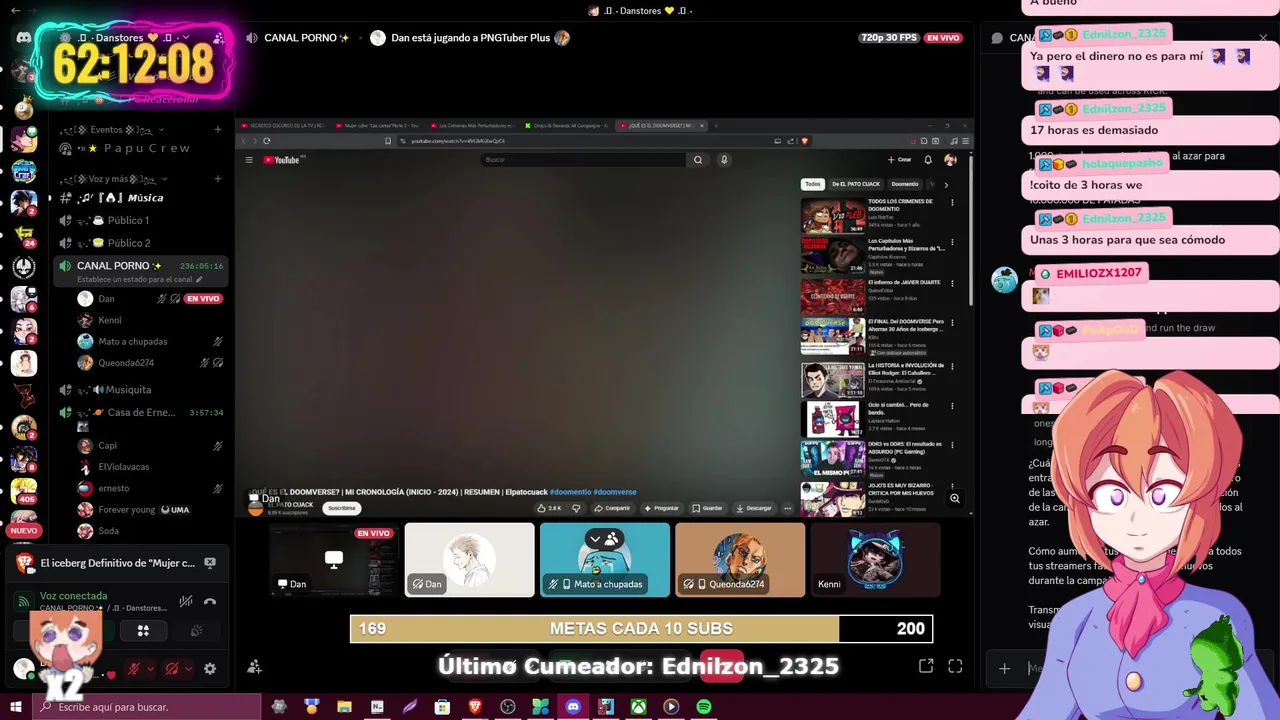Image resolution: width=1280 pixels, height=720 pixels.
Task: Toggle deafen headphones in user panel
Action: coord(172,669)
